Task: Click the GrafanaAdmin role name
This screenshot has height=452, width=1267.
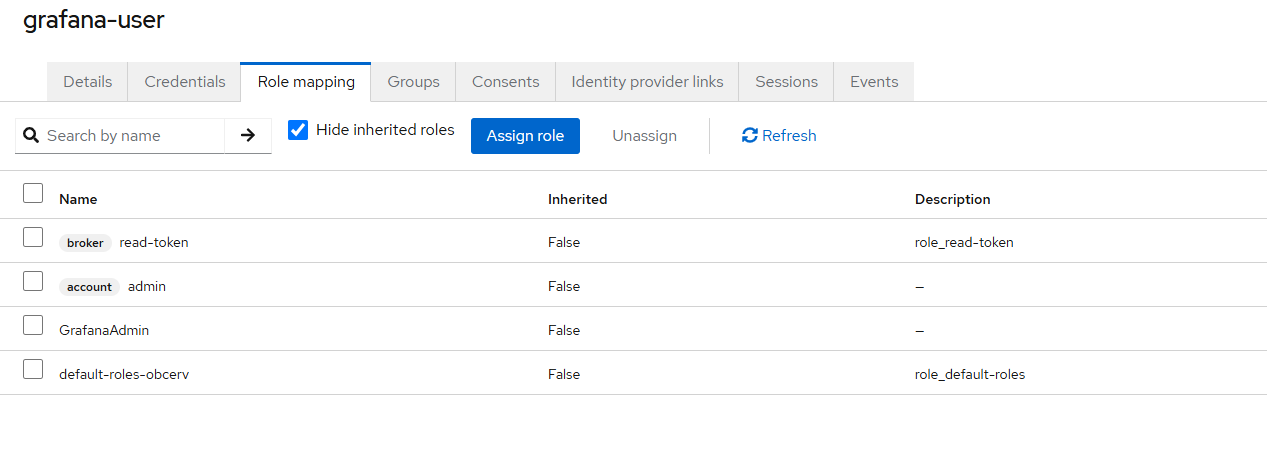Action: point(104,330)
